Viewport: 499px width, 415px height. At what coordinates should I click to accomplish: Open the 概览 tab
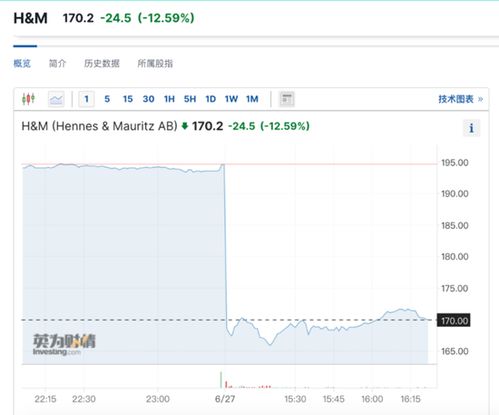click(22, 63)
